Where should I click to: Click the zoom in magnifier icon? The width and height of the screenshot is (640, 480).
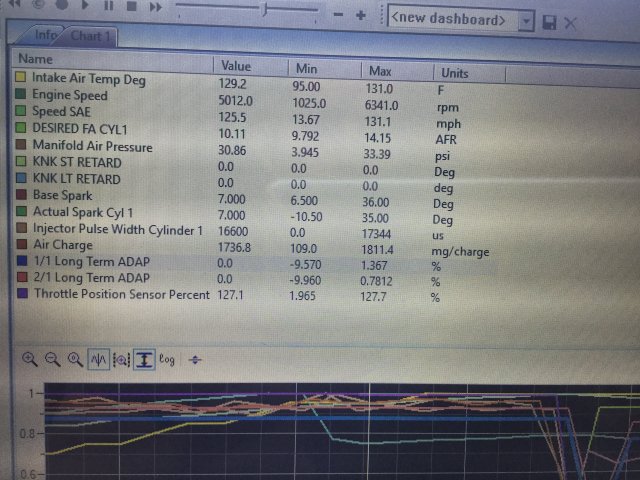point(28,358)
